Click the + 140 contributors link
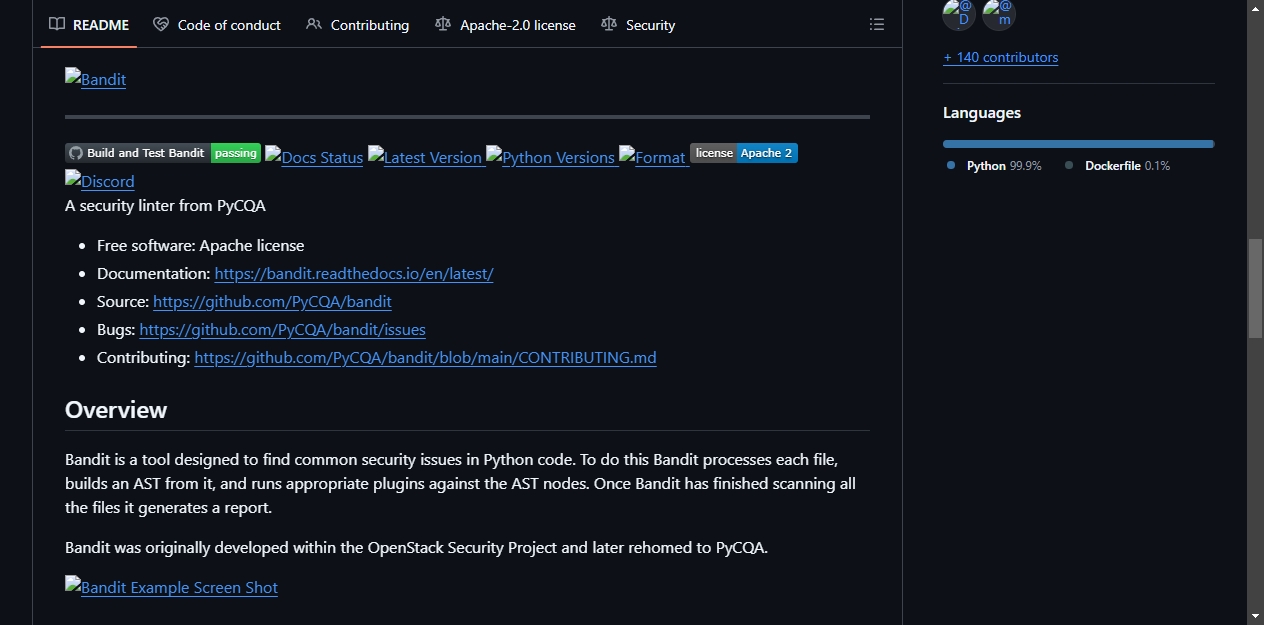The width and height of the screenshot is (1264, 625). tap(1000, 57)
